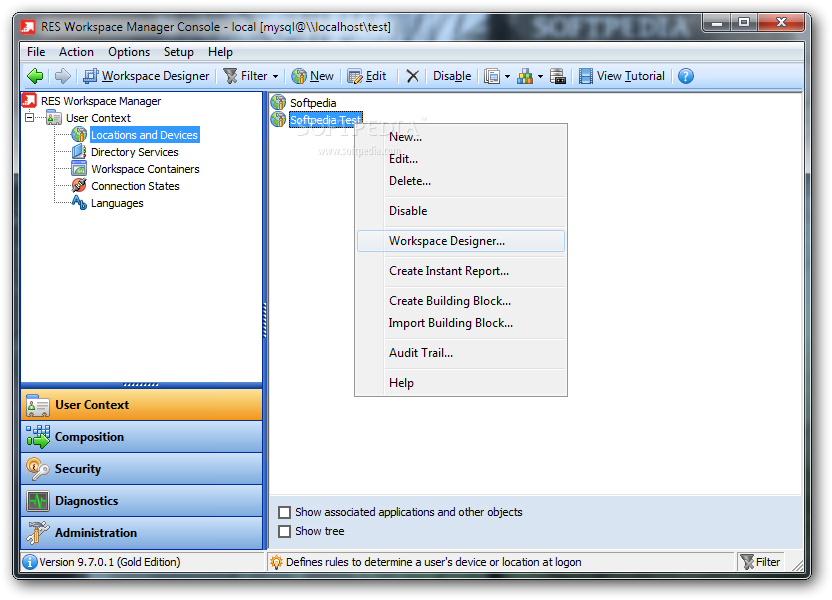Select Languages in the tree
Image resolution: width=832 pixels, height=600 pixels.
pyautogui.click(x=117, y=203)
